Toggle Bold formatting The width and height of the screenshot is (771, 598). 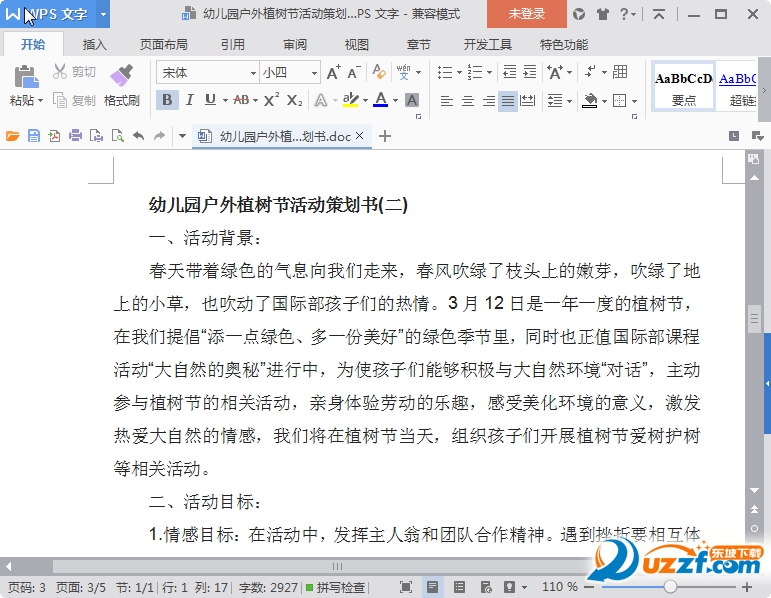167,100
